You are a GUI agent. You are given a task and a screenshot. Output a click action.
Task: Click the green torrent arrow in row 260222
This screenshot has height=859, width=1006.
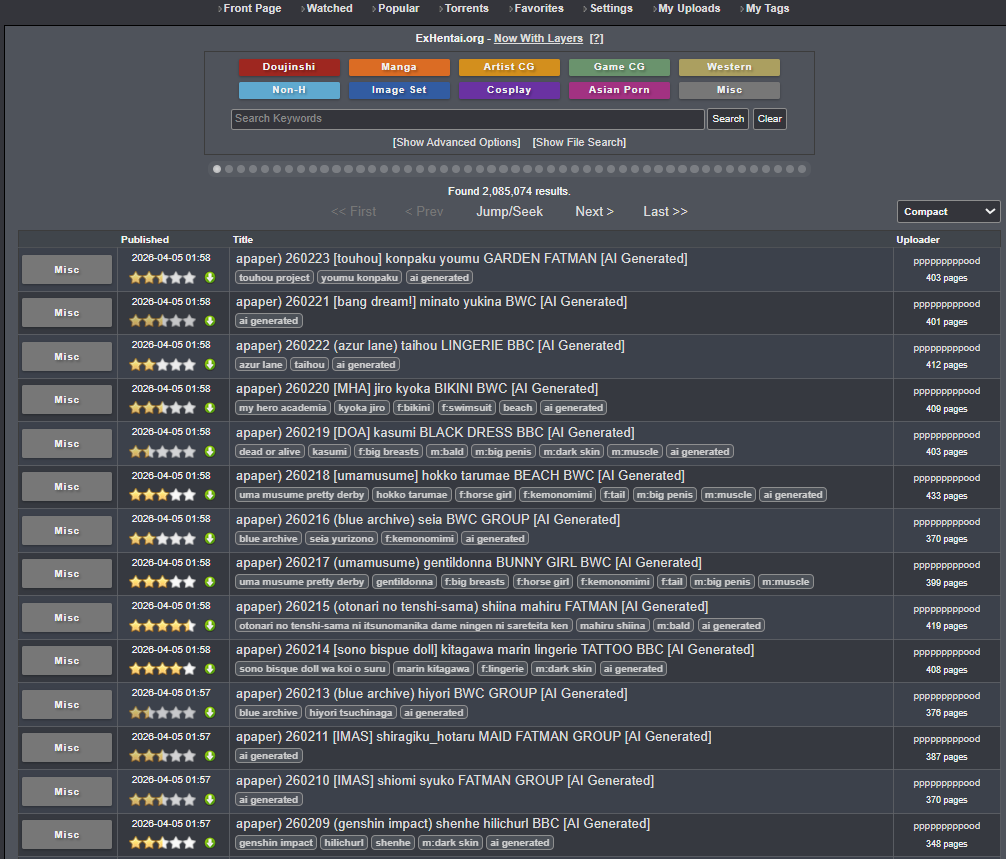210,364
